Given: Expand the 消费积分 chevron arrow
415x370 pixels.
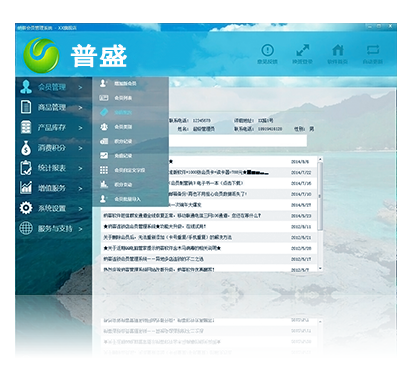Looking at the screenshot, I should click(80, 148).
